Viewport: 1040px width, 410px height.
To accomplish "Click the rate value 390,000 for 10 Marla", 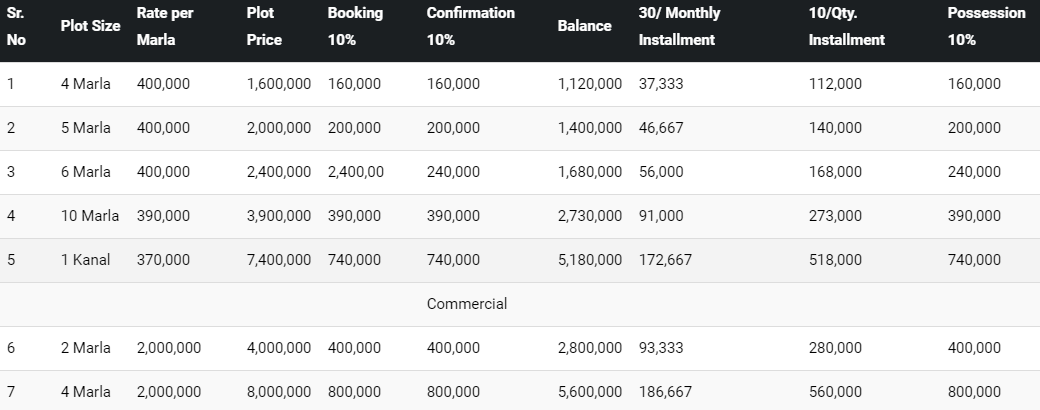I will [163, 216].
